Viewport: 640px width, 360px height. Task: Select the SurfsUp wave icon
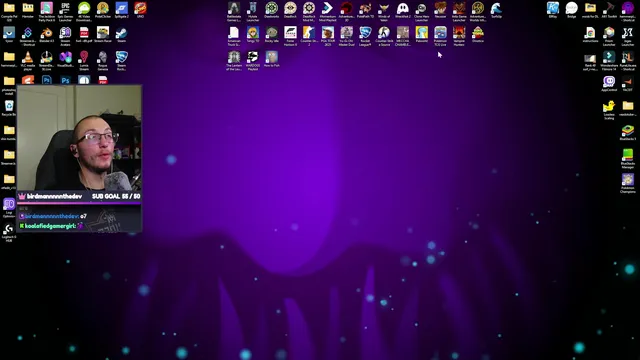tap(497, 8)
